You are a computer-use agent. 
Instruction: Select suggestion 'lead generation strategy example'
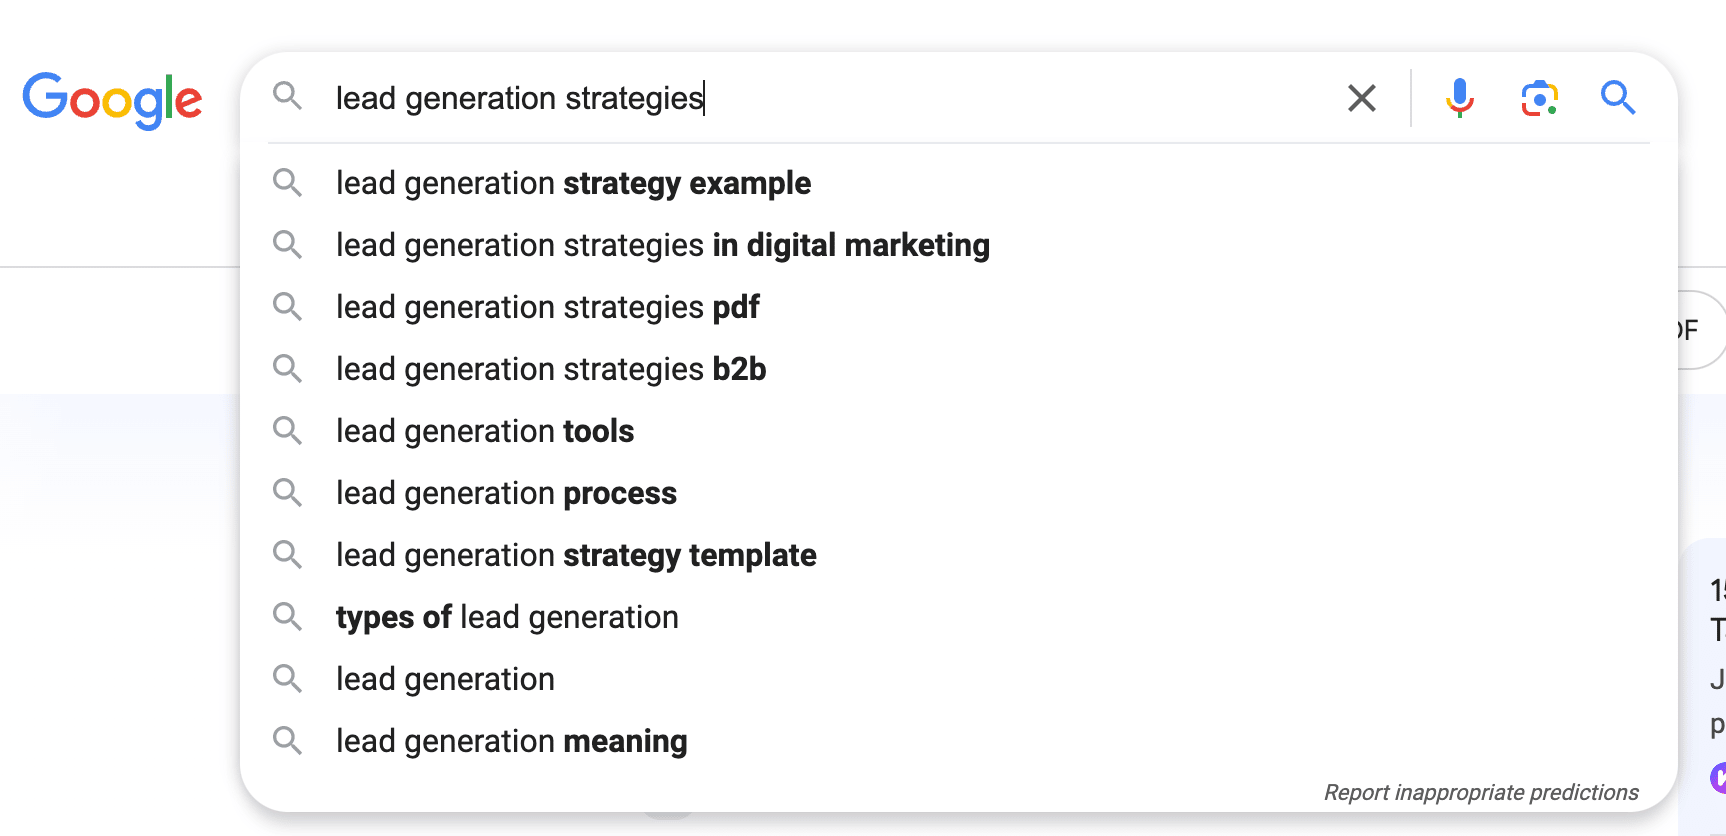(x=959, y=183)
